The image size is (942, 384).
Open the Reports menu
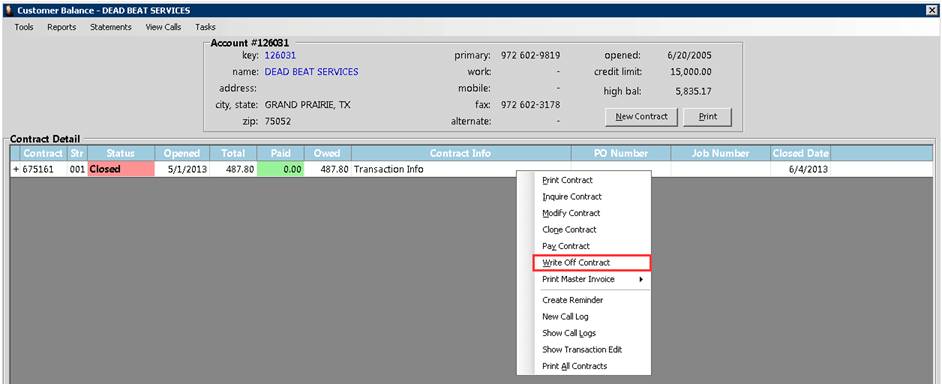[62, 27]
